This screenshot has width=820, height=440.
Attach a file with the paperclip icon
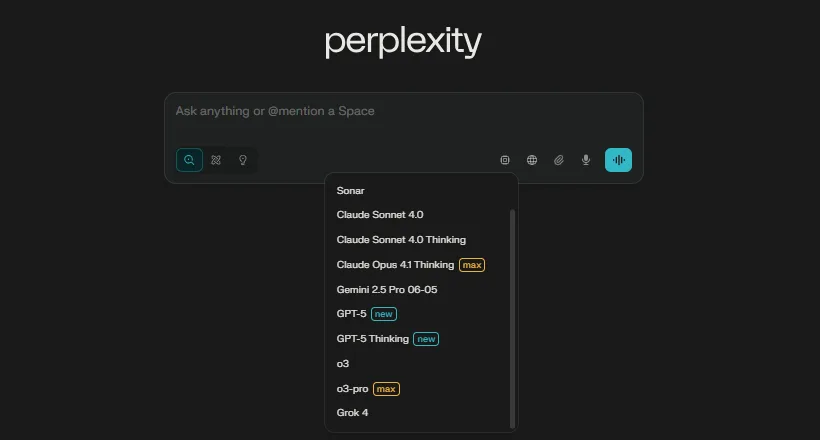[x=559, y=160]
